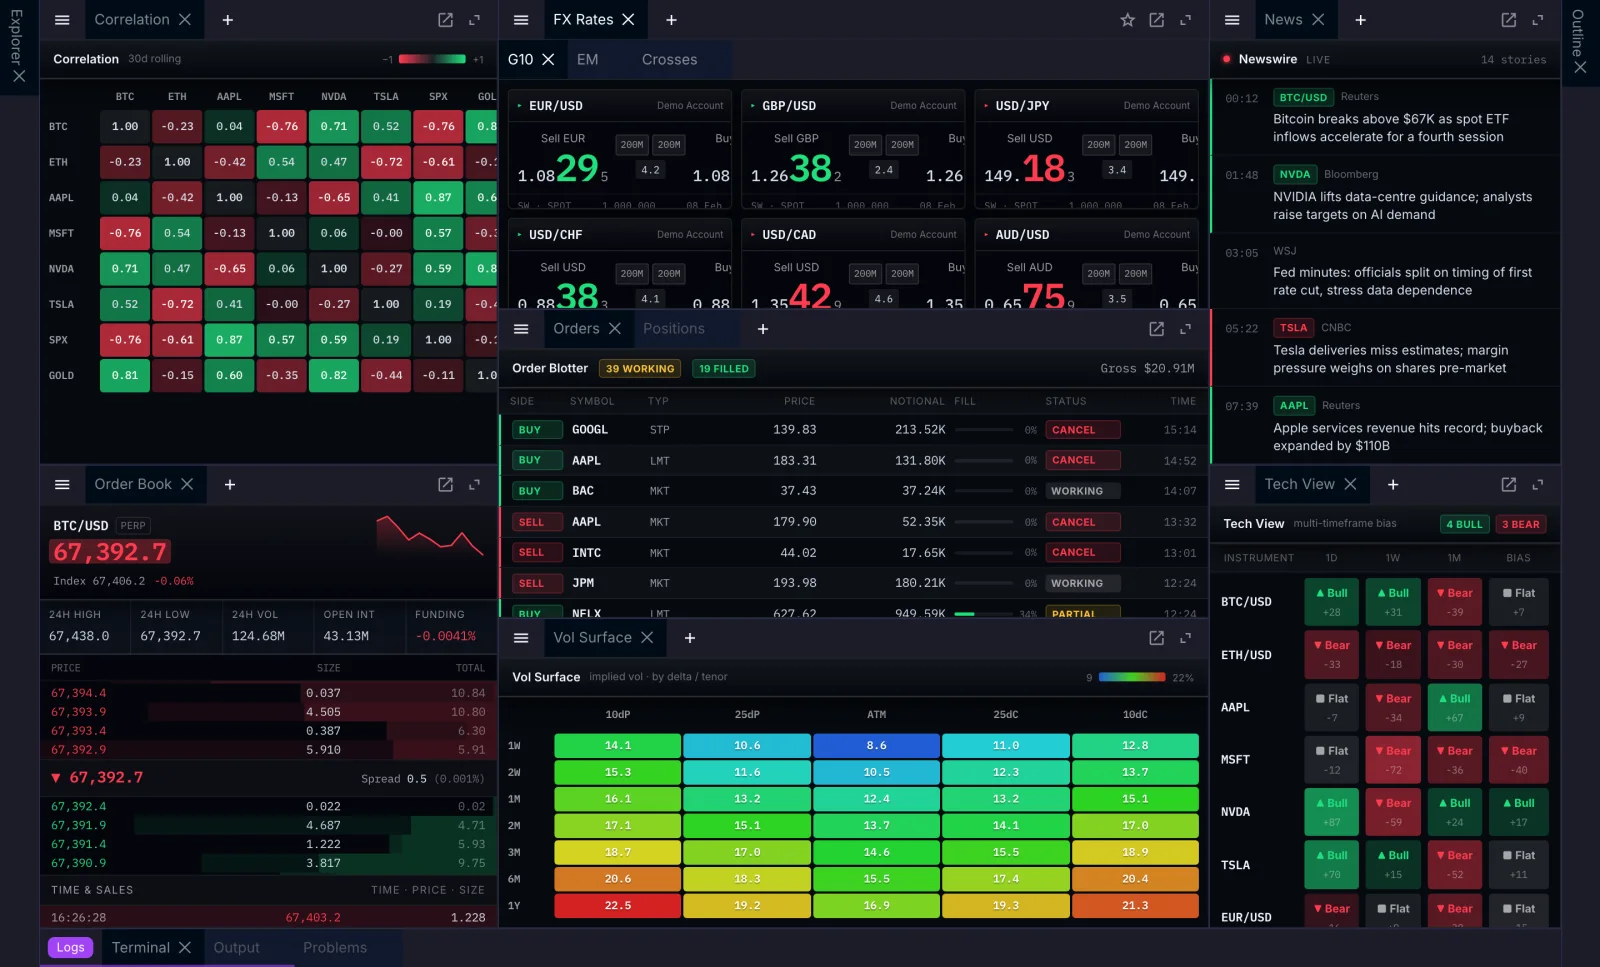Add a new tab beside Tech View

click(1393, 484)
